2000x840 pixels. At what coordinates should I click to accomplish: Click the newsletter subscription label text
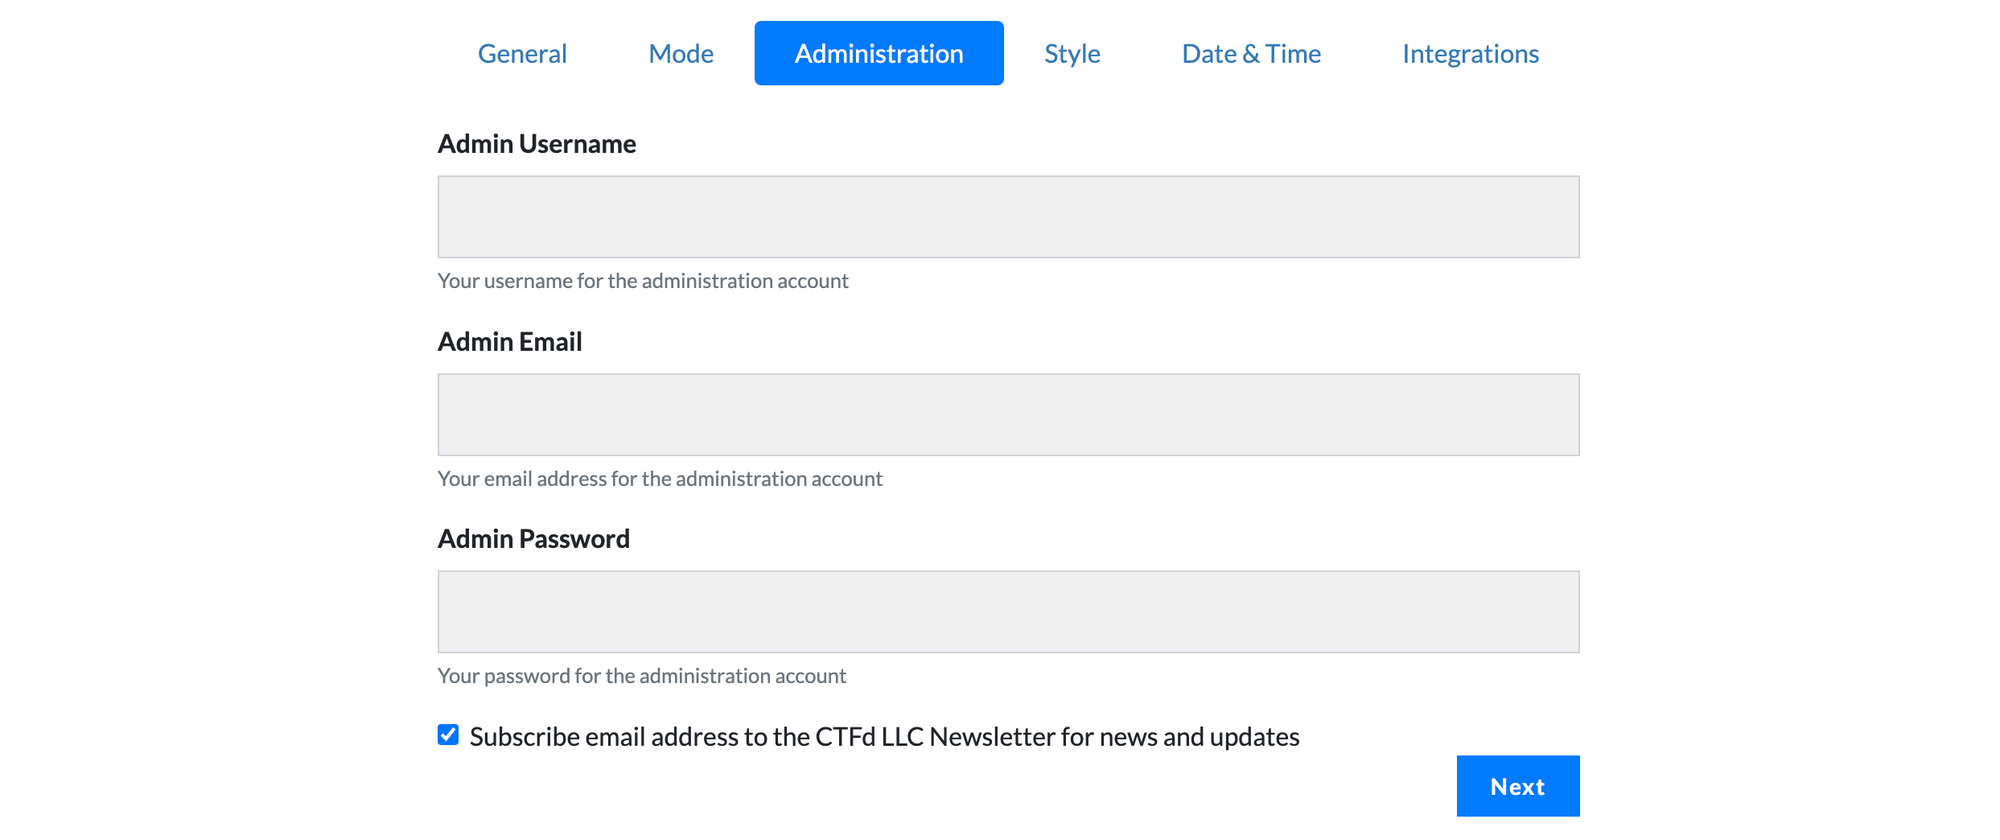click(884, 736)
